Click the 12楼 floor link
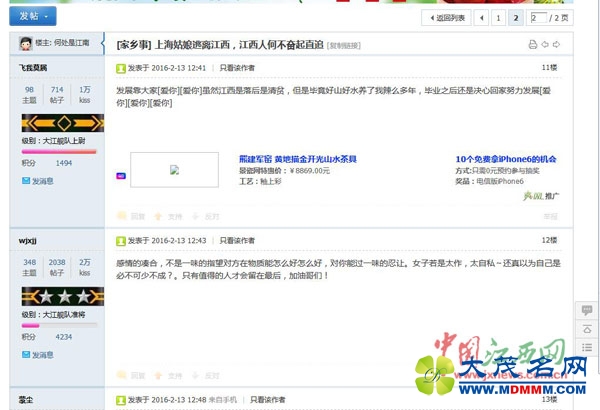 (x=549, y=240)
